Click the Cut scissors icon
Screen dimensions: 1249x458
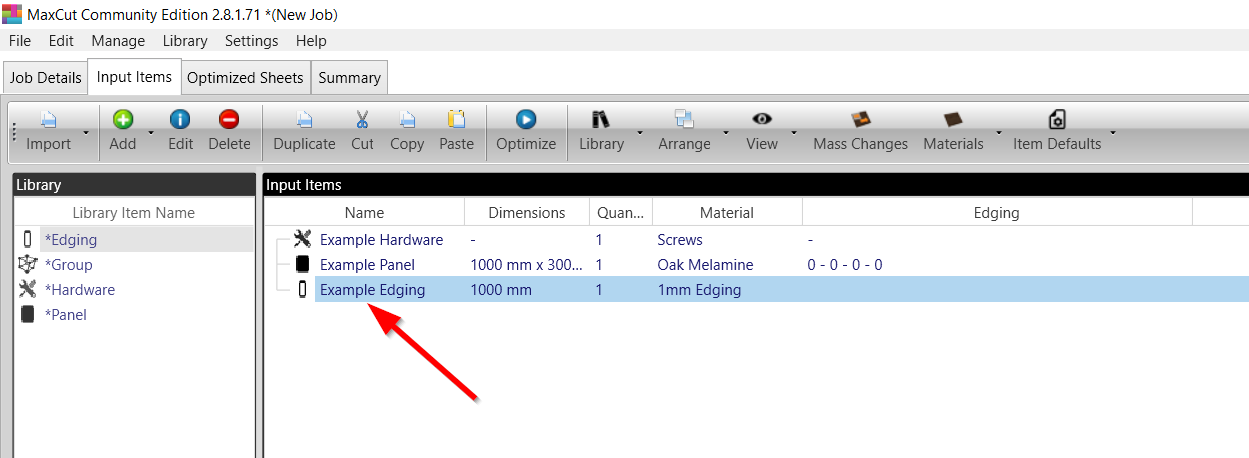[x=362, y=120]
